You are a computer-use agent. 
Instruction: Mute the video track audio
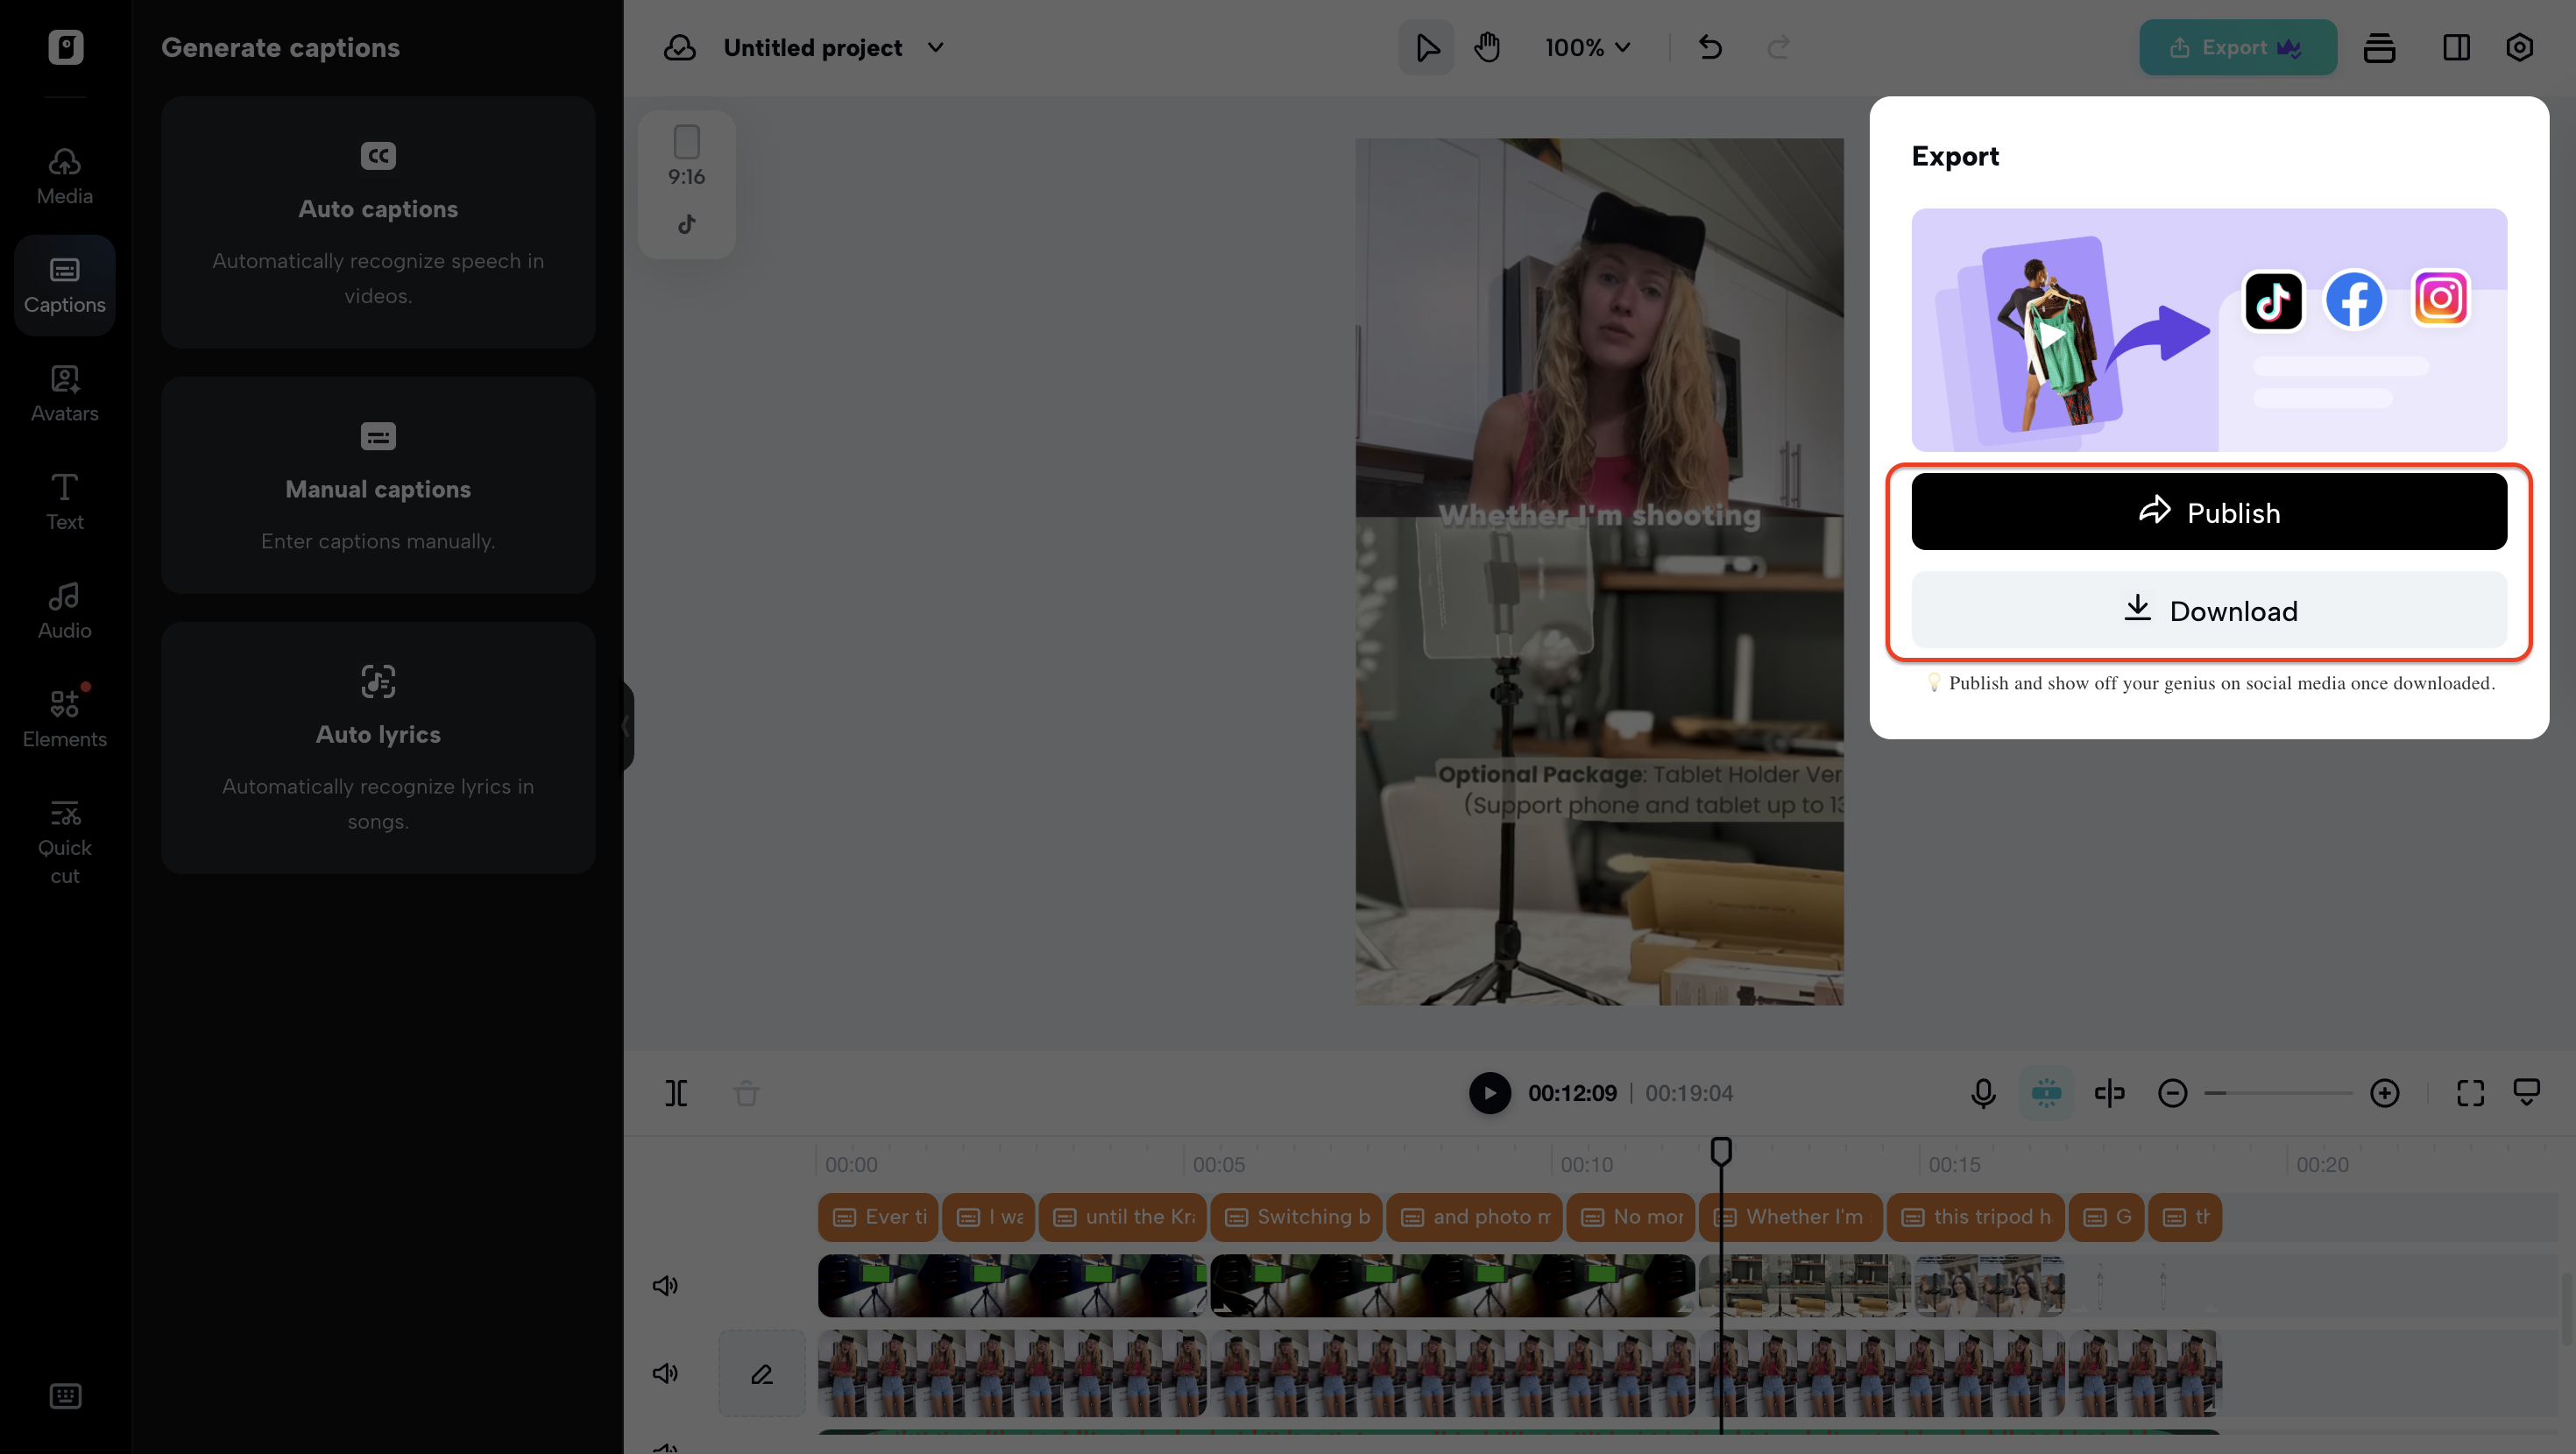pos(666,1285)
